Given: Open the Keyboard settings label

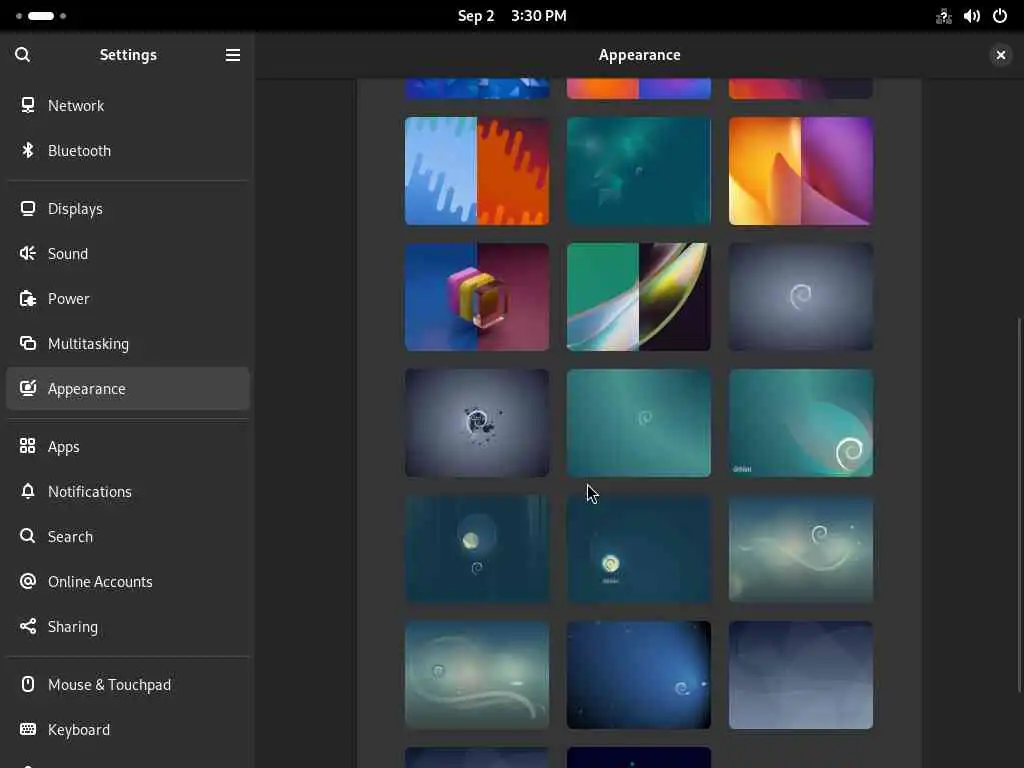Looking at the screenshot, I should 78,729.
